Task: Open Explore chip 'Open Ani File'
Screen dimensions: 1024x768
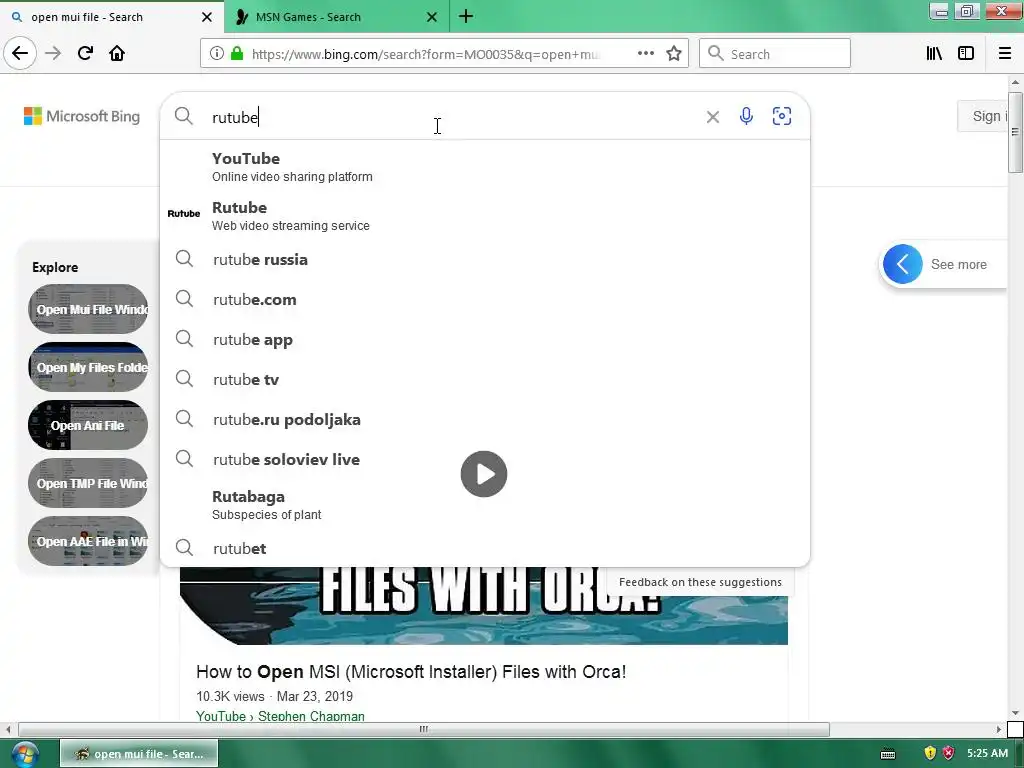Action: click(x=88, y=425)
